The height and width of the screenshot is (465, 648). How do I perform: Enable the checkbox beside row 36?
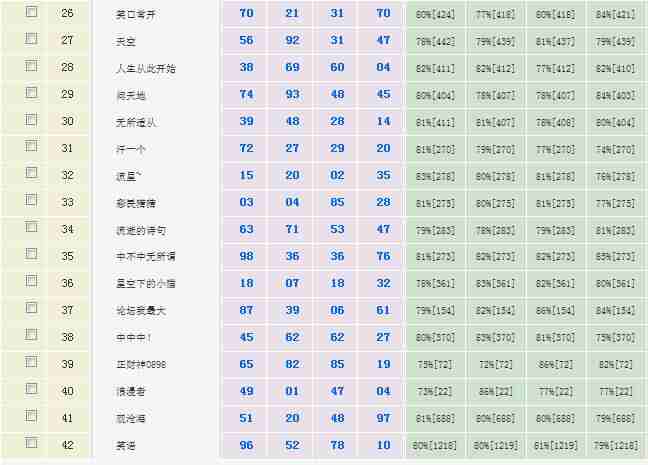tap(31, 283)
